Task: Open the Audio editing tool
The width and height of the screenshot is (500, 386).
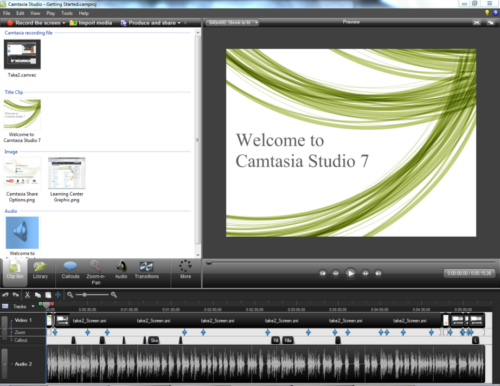Action: click(x=121, y=270)
